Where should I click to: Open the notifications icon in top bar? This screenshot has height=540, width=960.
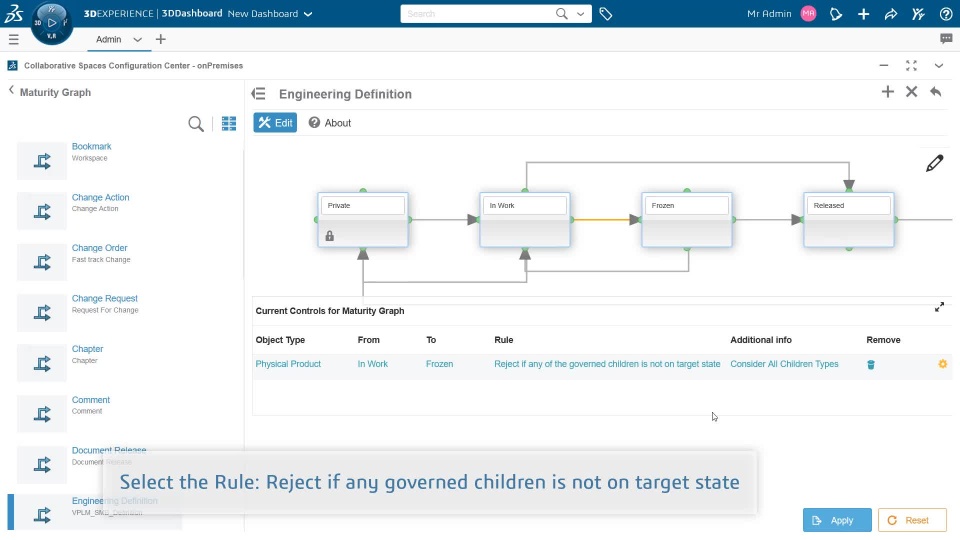tap(836, 13)
